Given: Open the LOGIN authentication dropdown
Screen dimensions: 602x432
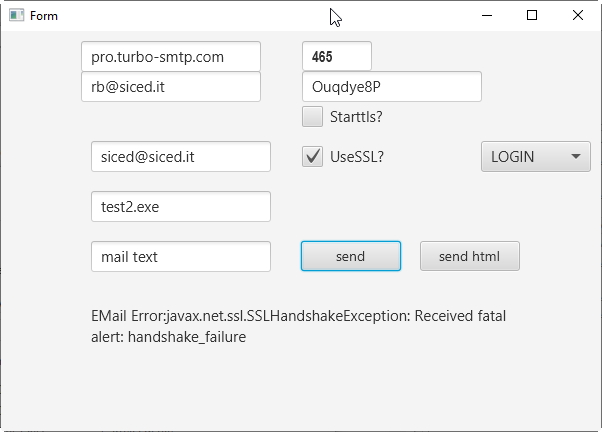Looking at the screenshot, I should coord(535,157).
